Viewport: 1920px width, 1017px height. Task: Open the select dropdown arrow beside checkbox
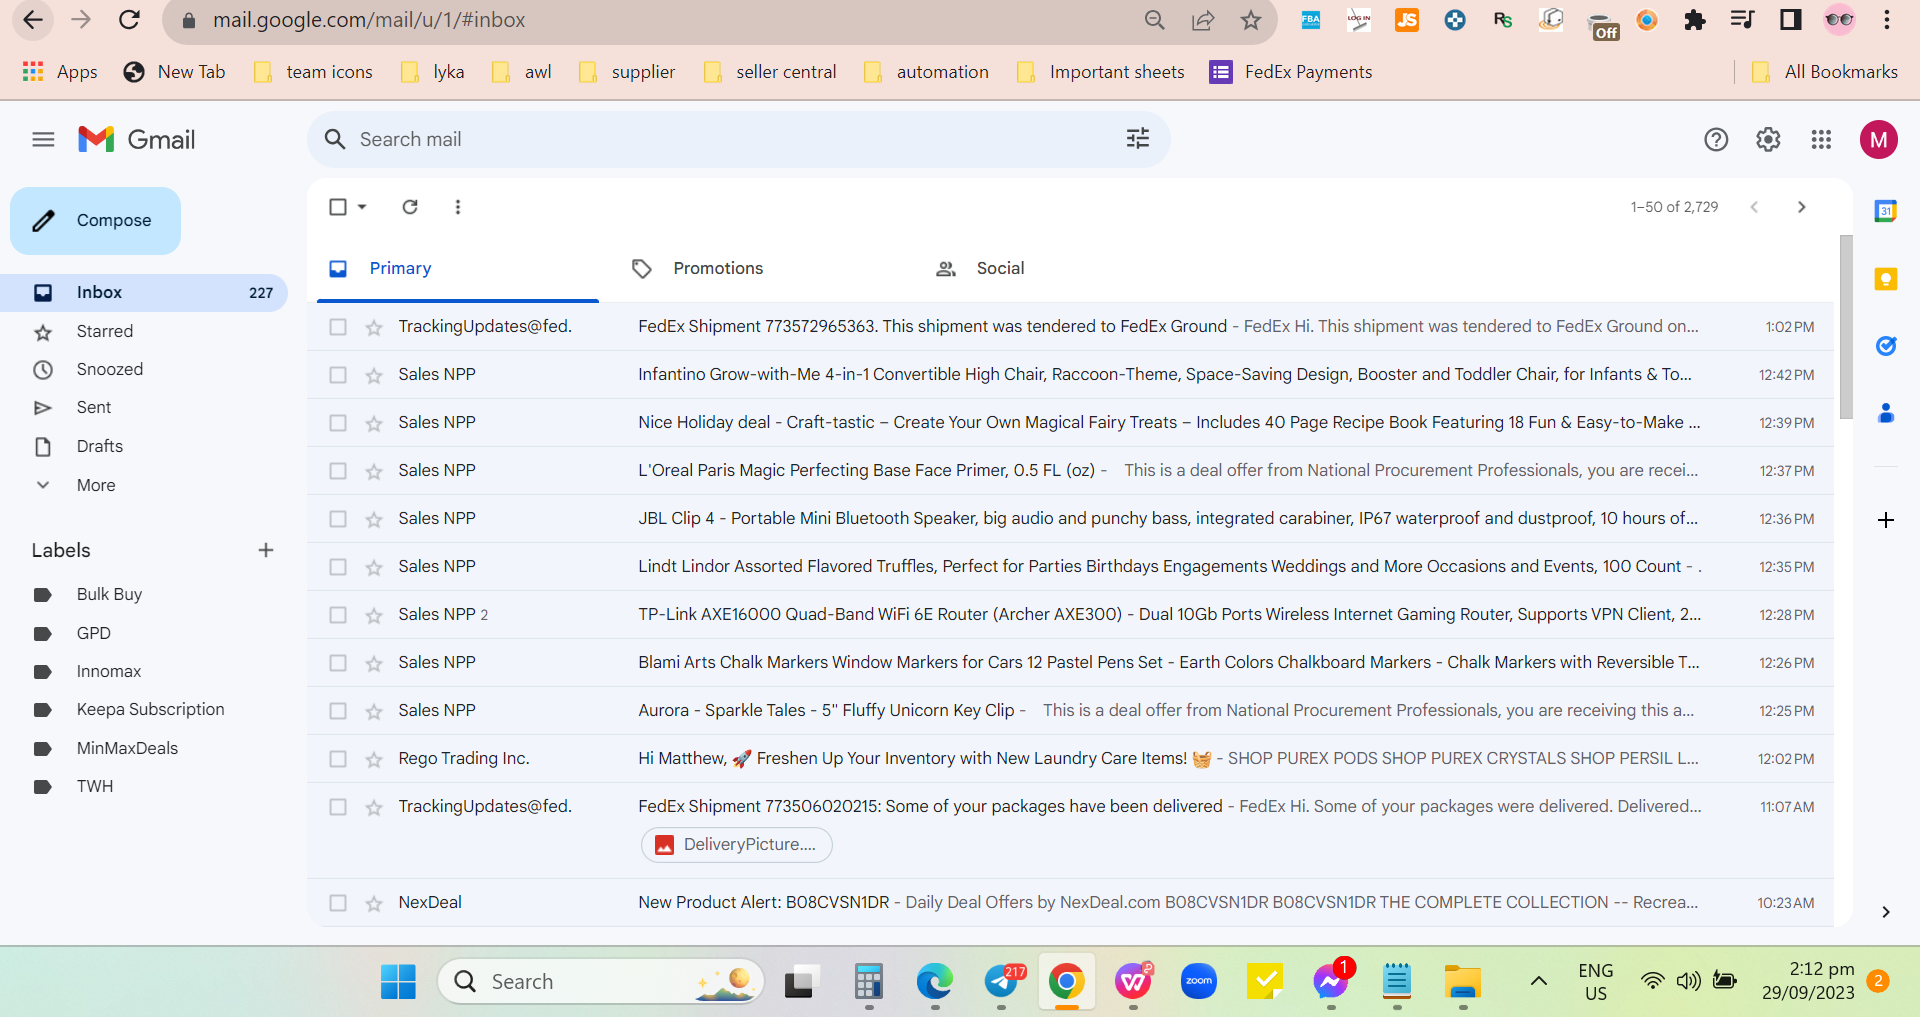pos(362,207)
